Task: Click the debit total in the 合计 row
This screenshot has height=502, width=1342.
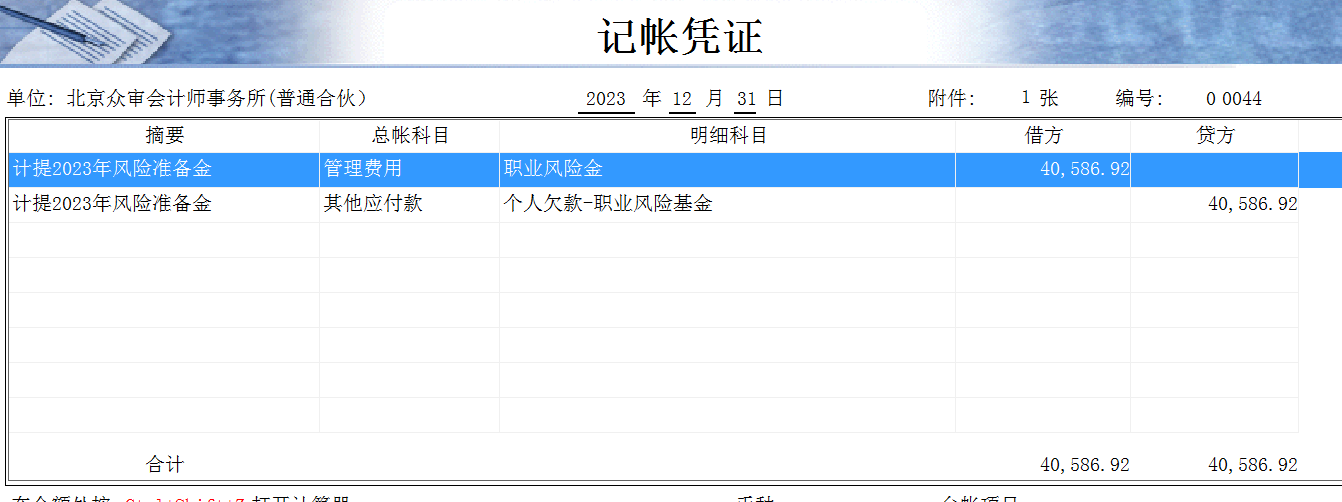Action: pos(1084,465)
